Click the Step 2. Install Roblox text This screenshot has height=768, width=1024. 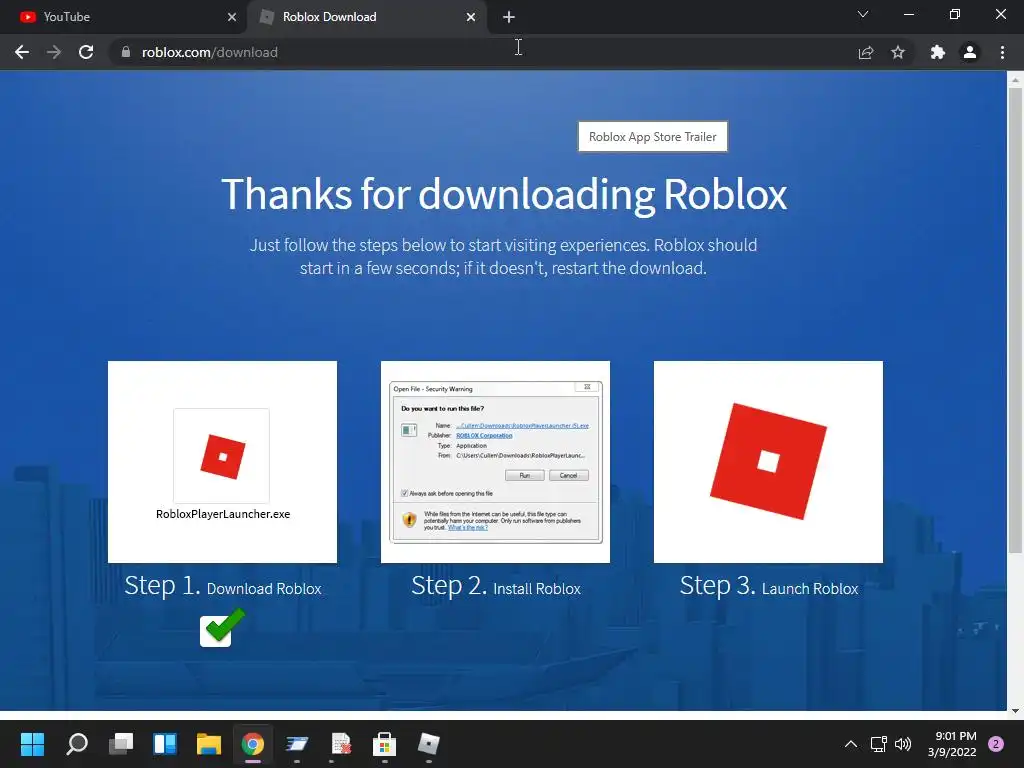tap(496, 586)
